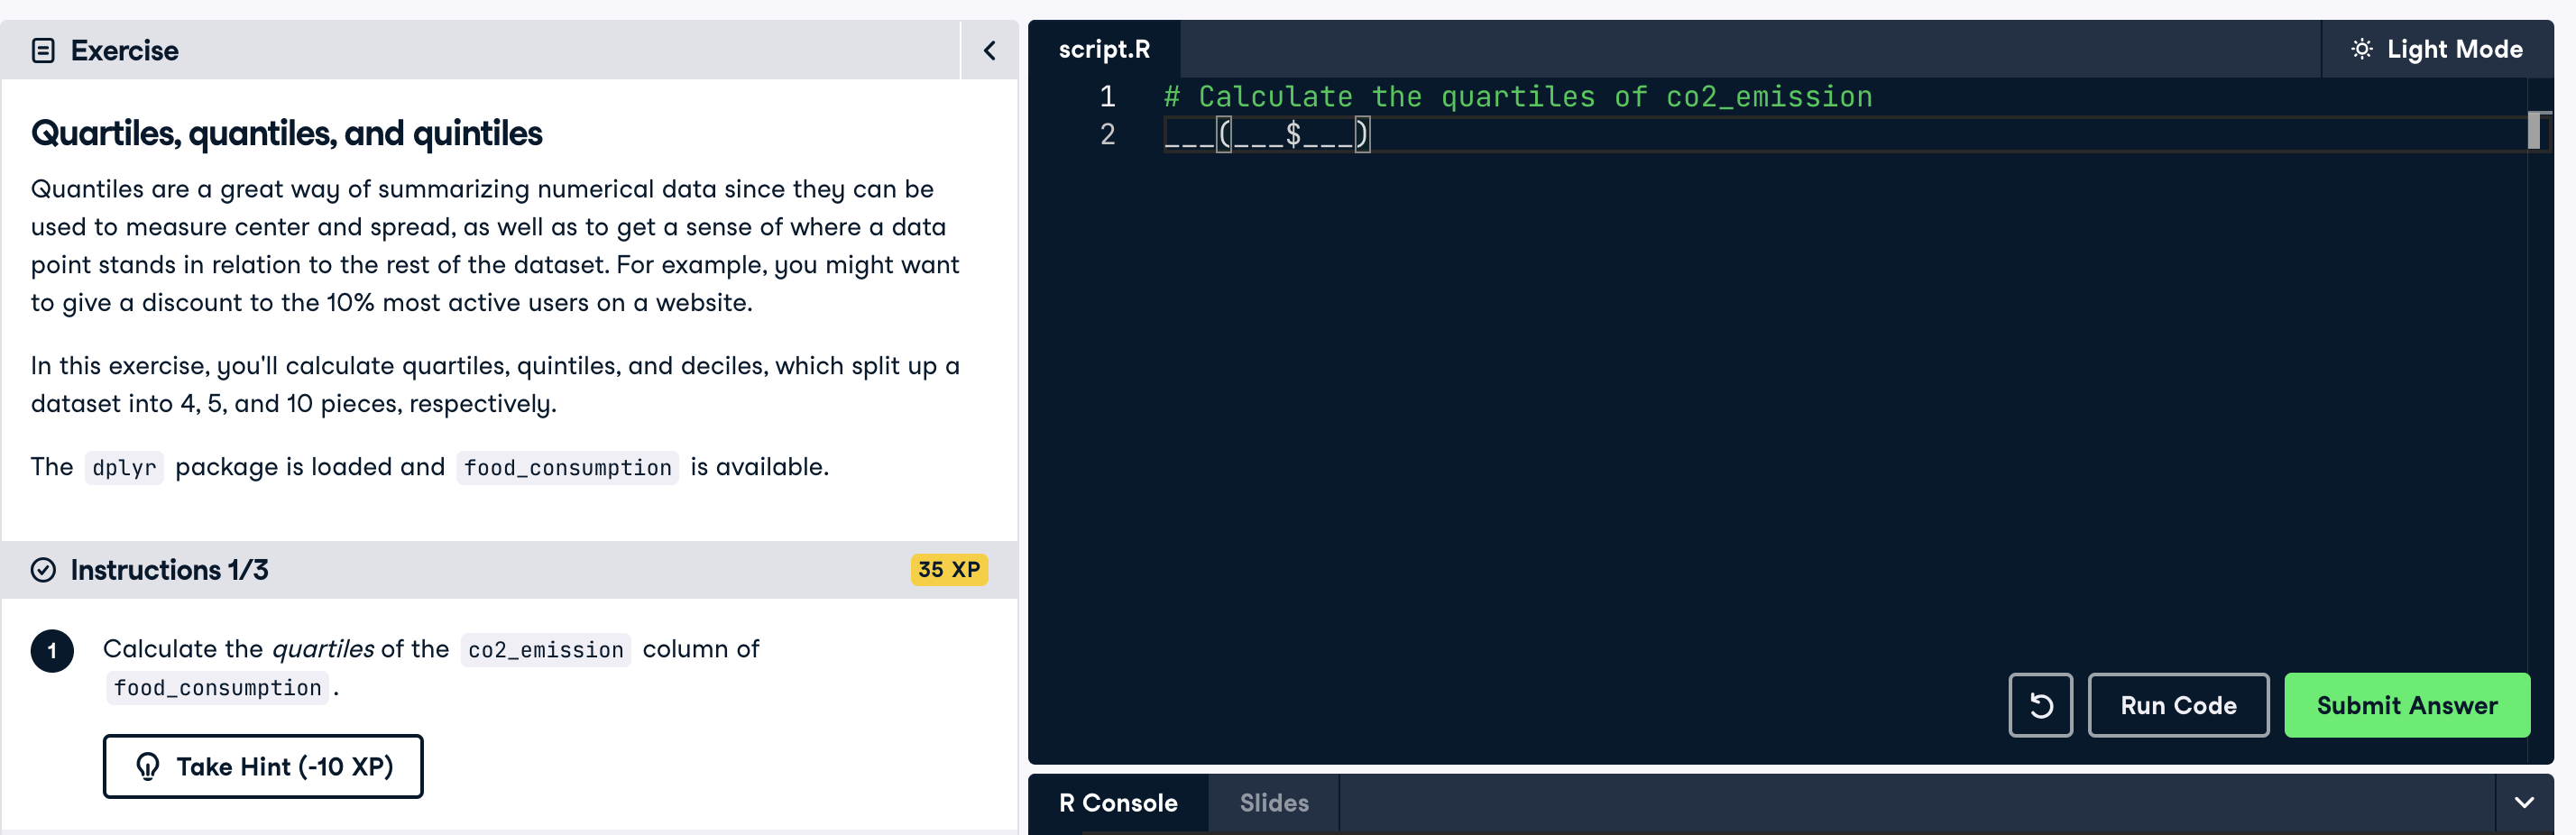Click the 35 XP badge
This screenshot has width=2576, height=835.
949,570
